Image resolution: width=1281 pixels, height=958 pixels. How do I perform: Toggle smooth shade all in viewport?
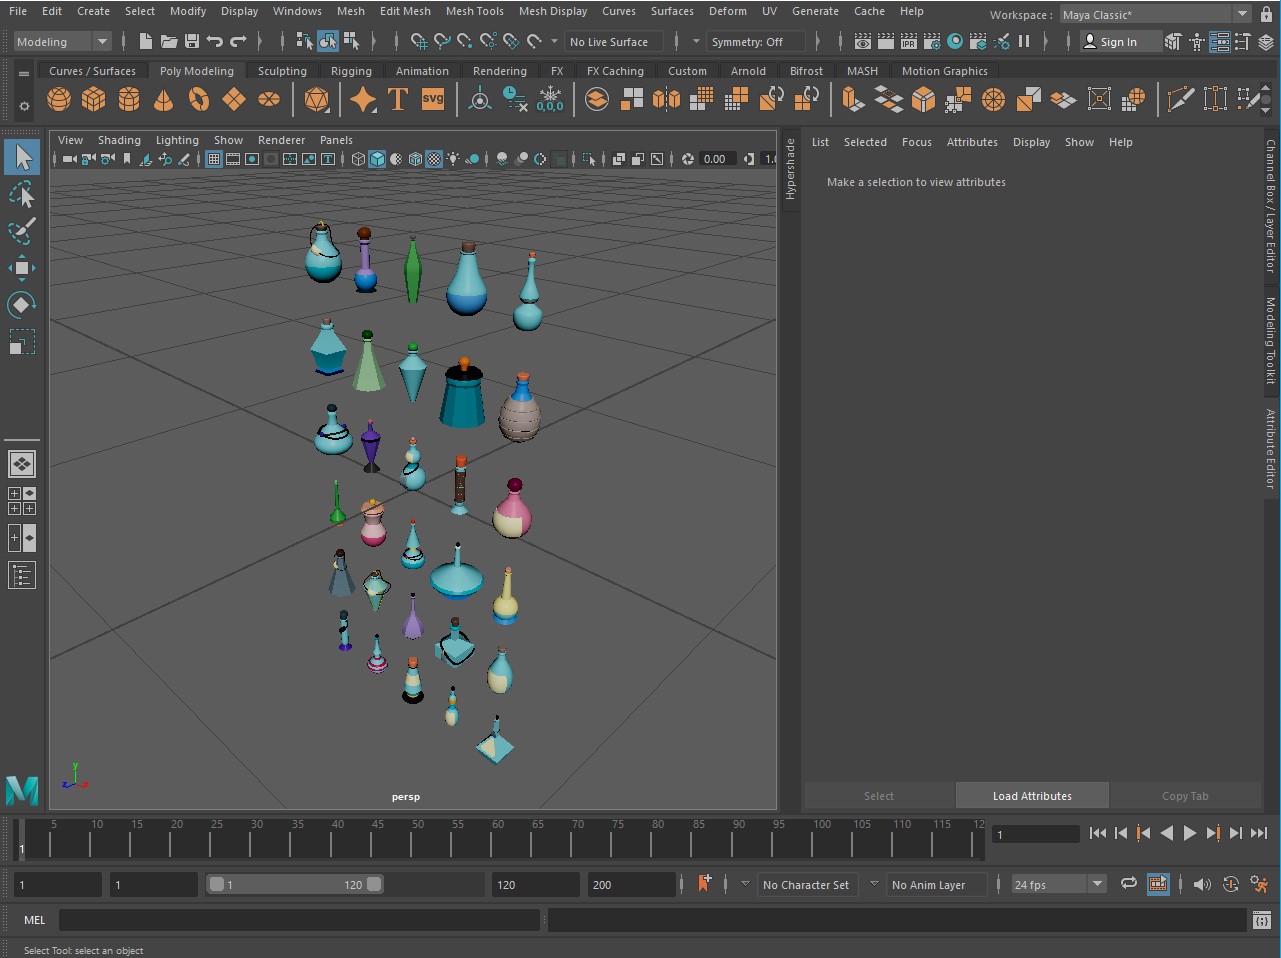(x=377, y=159)
